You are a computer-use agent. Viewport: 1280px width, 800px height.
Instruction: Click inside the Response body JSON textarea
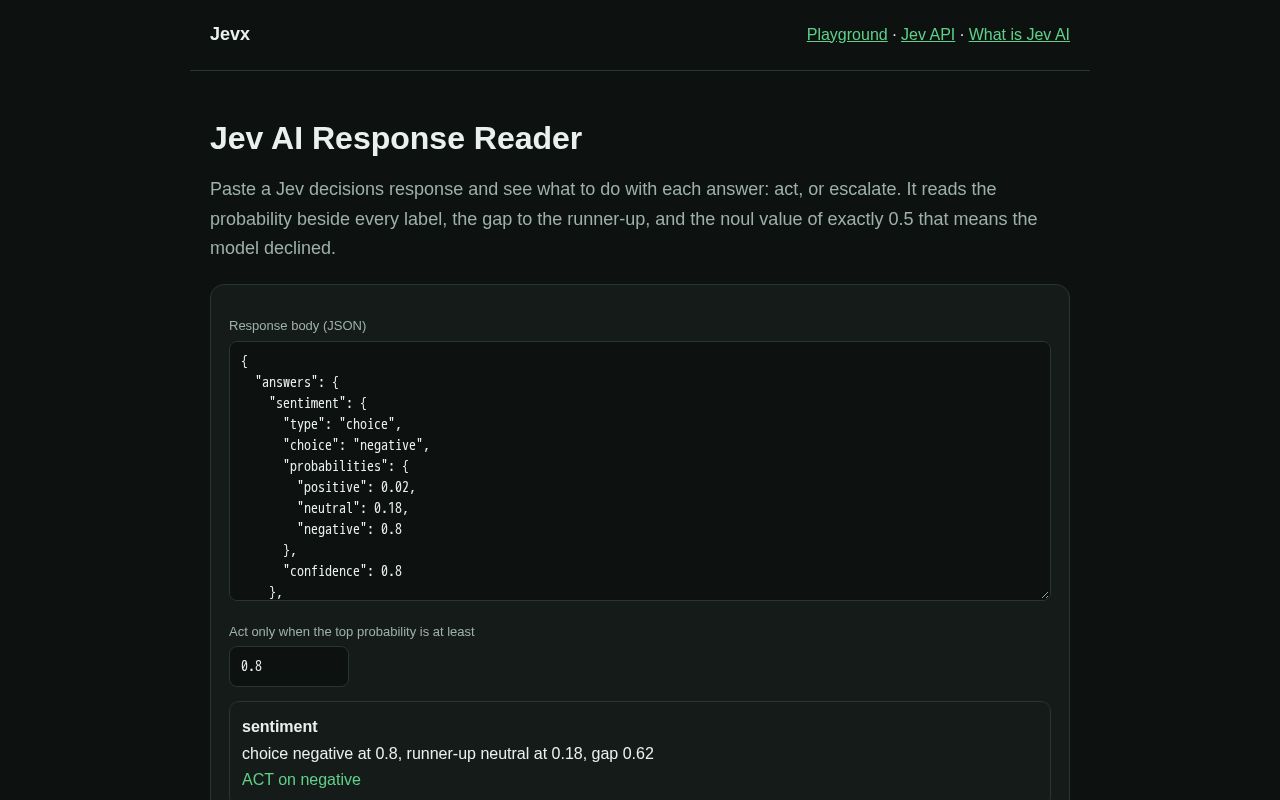click(x=640, y=471)
